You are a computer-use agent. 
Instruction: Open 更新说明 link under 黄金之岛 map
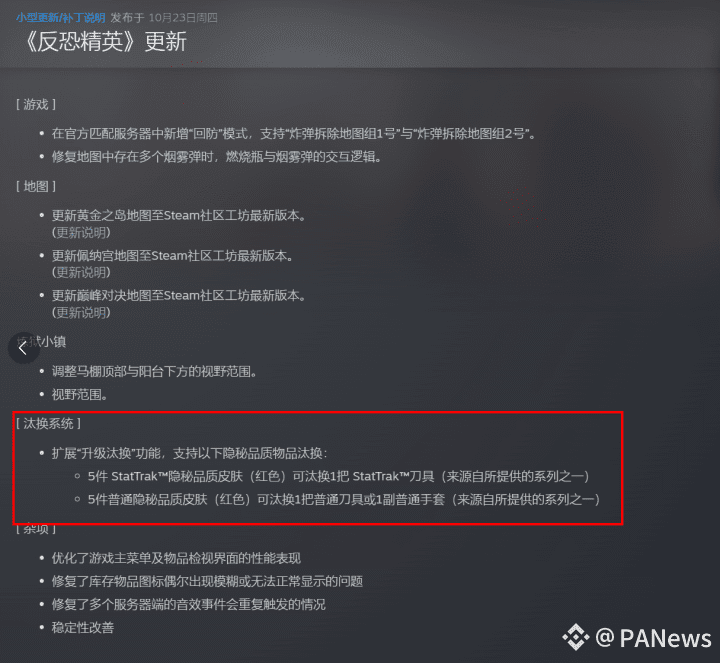click(81, 232)
